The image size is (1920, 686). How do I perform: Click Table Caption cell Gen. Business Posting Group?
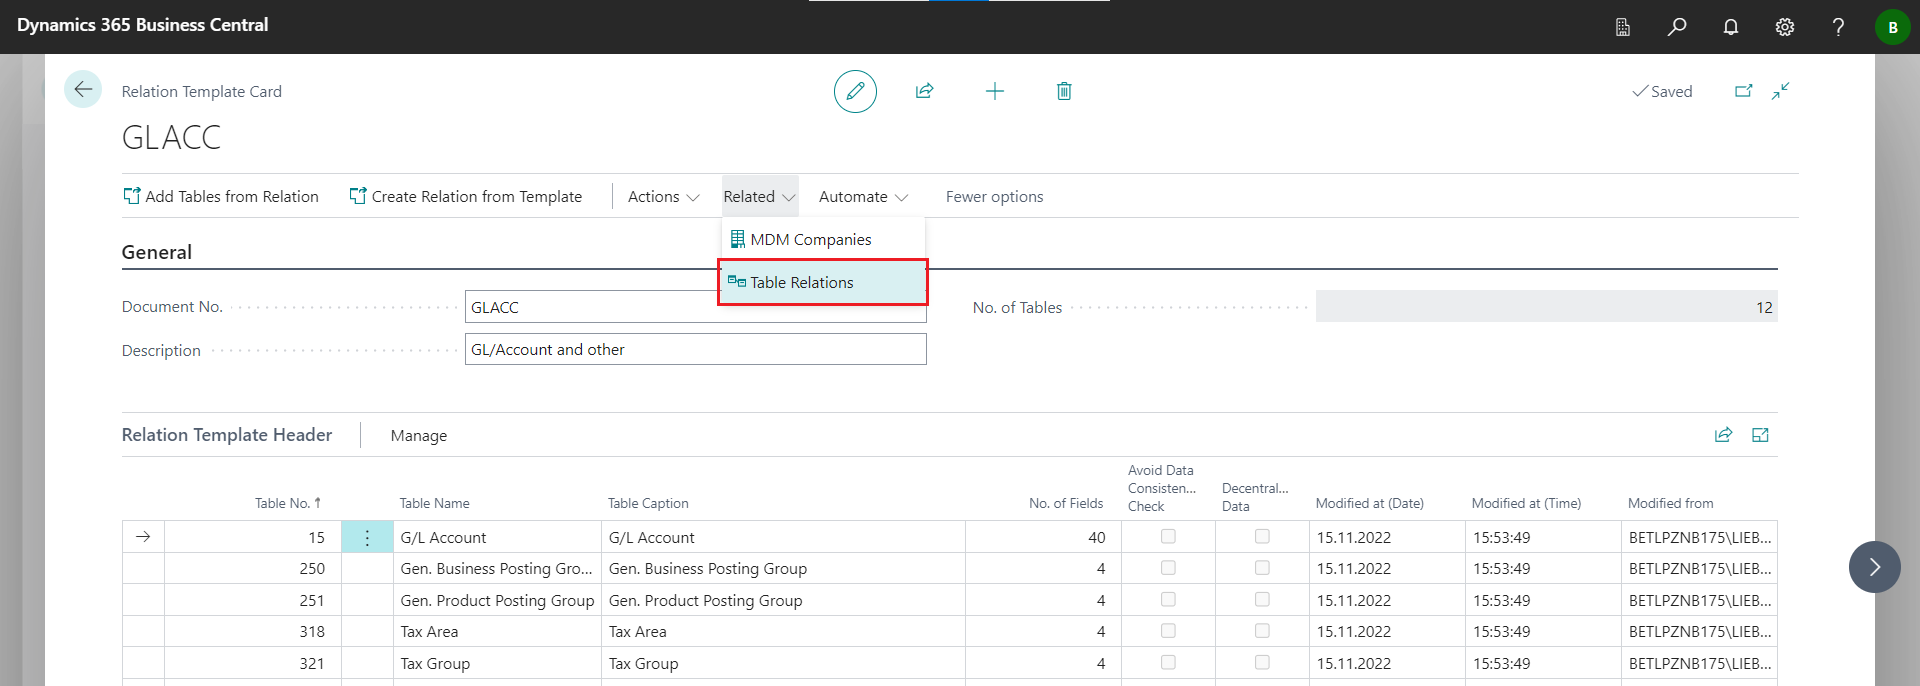pos(783,568)
